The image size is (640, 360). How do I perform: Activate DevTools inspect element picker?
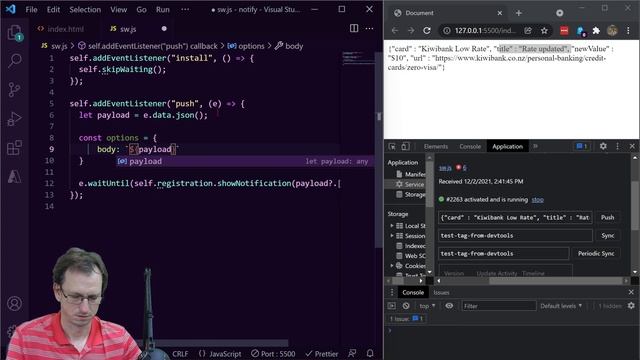392,146
